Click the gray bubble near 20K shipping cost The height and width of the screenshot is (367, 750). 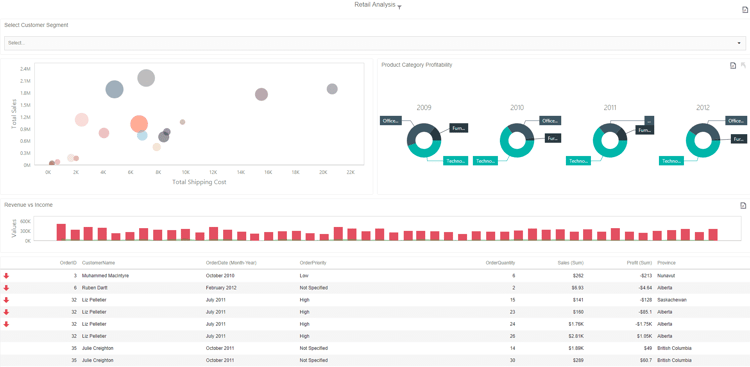pos(332,89)
